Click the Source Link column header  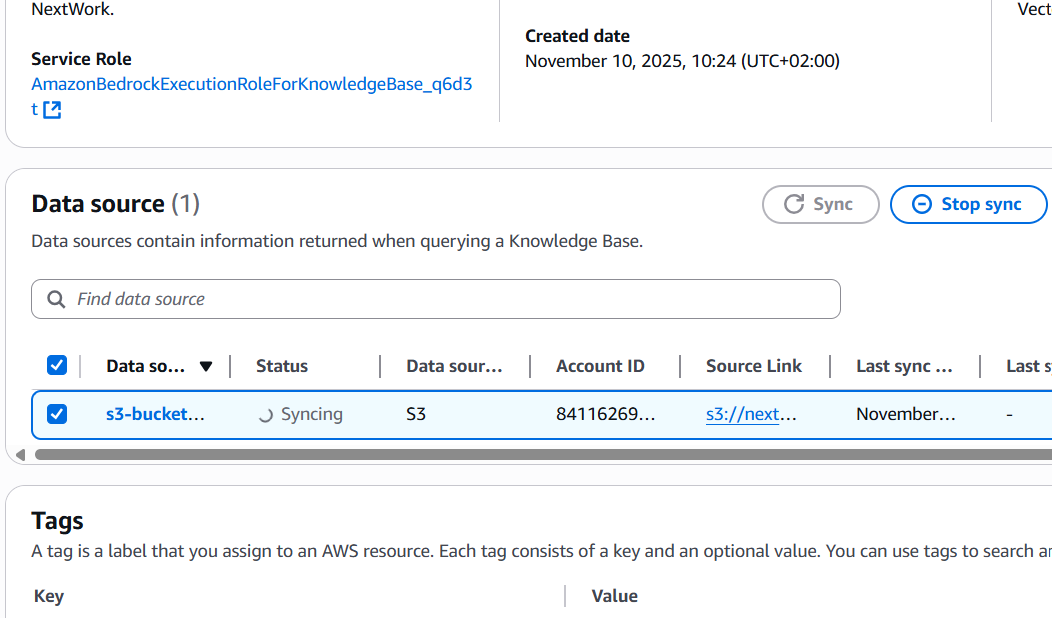(x=753, y=366)
